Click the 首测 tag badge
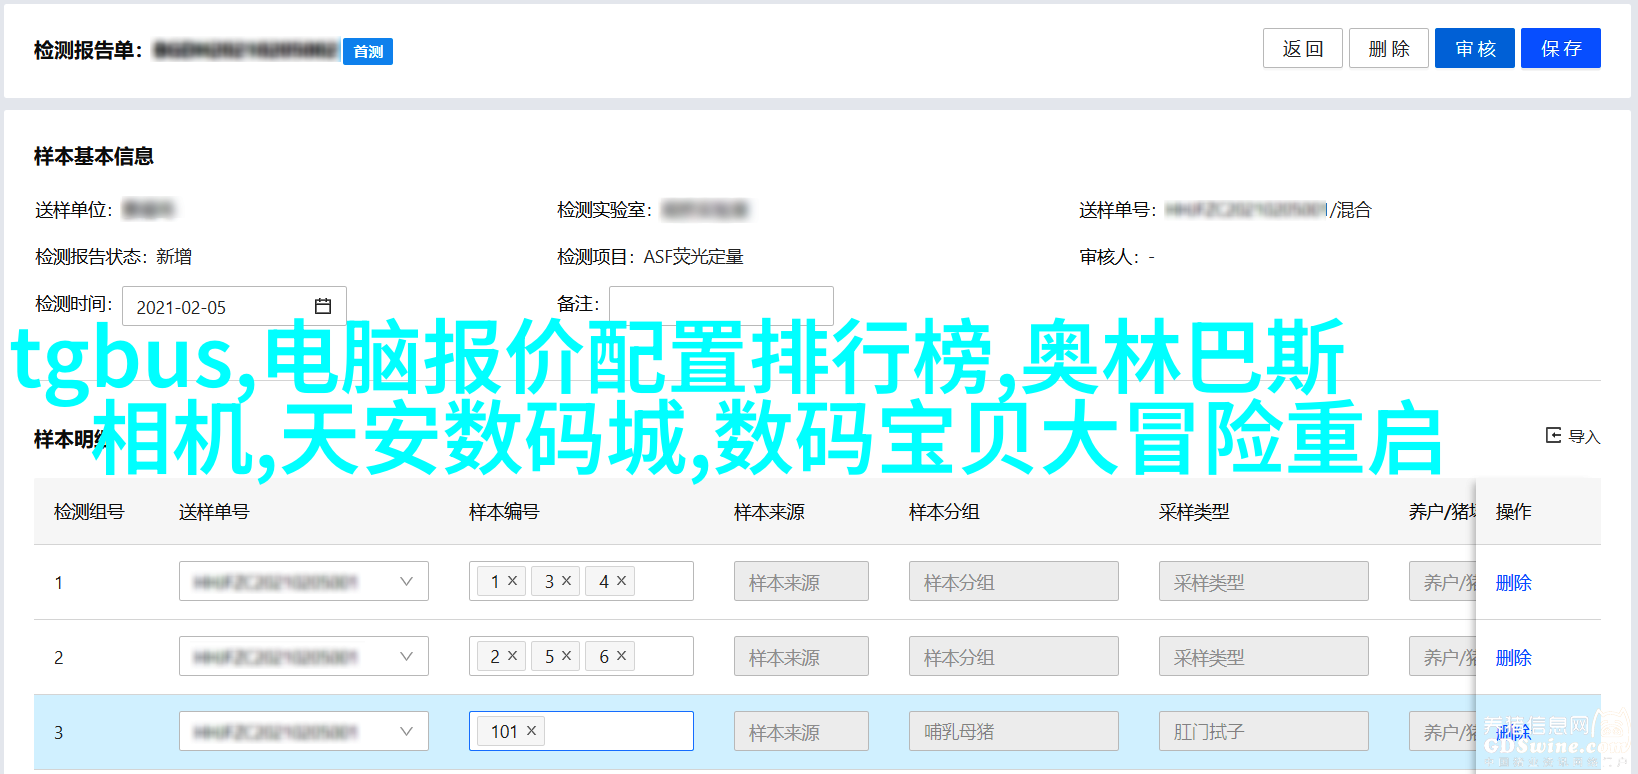Viewport: 1638px width, 774px height. [368, 51]
